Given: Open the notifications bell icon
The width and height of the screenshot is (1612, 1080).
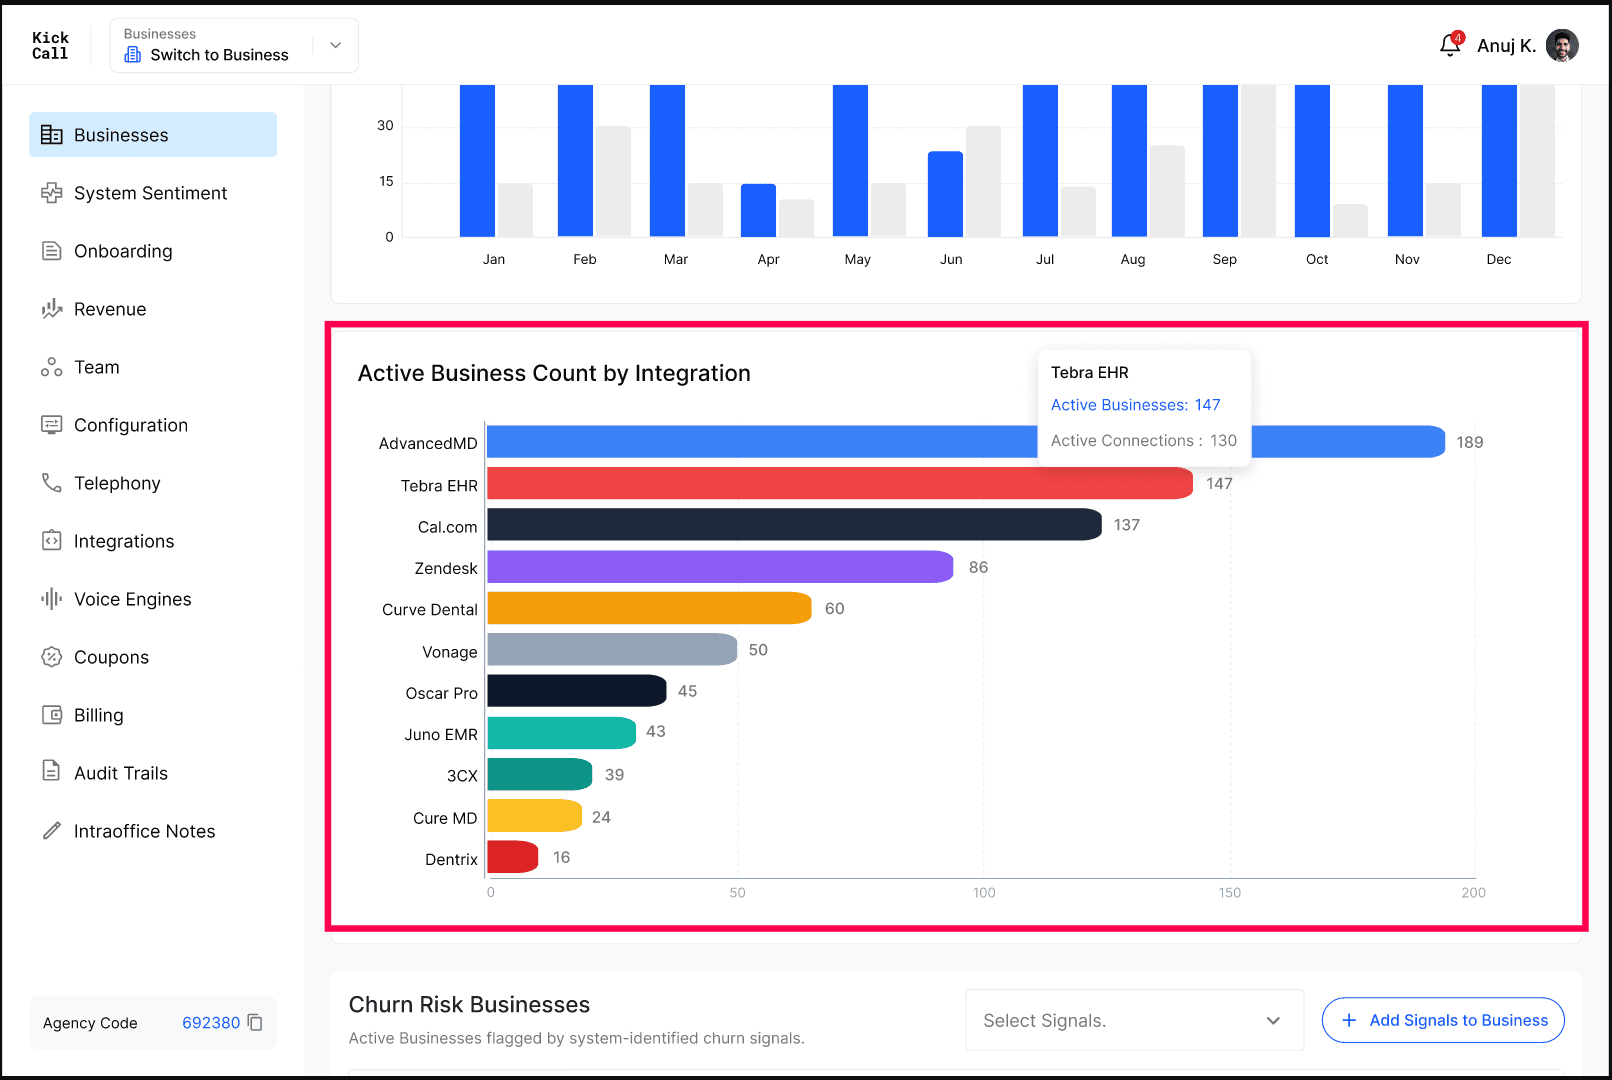Looking at the screenshot, I should pos(1450,45).
